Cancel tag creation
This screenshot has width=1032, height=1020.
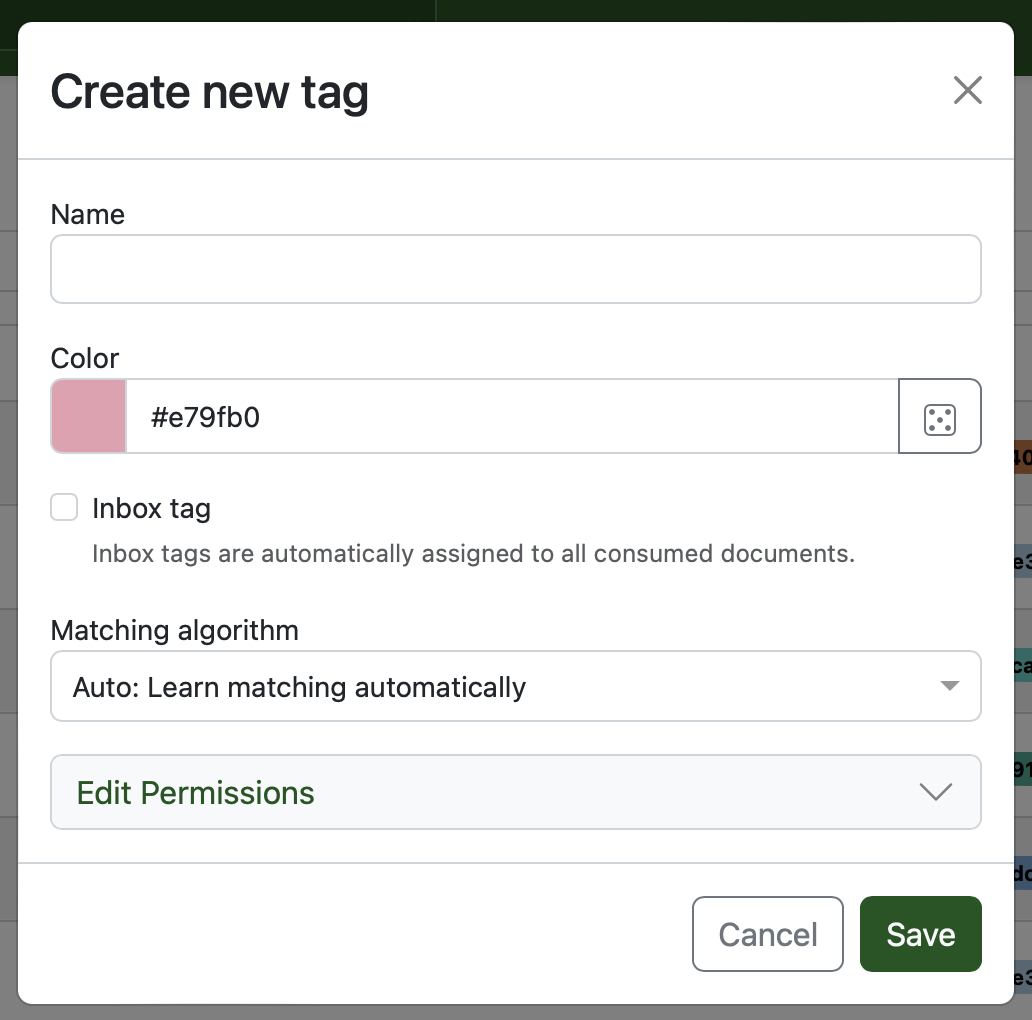(x=767, y=934)
